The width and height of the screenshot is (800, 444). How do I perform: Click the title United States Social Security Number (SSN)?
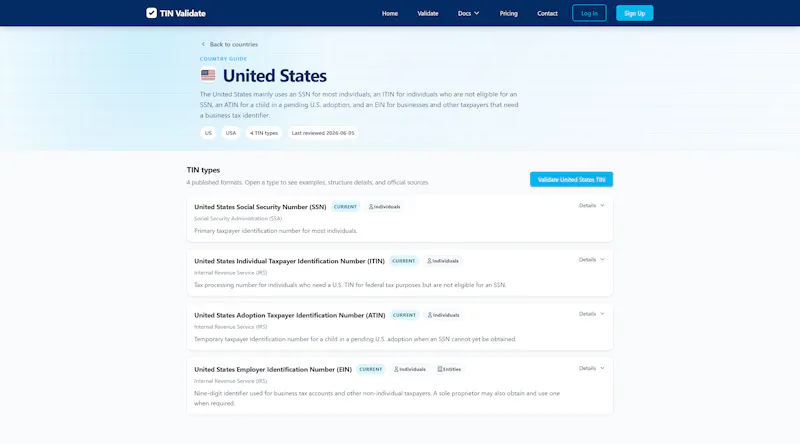(260, 207)
